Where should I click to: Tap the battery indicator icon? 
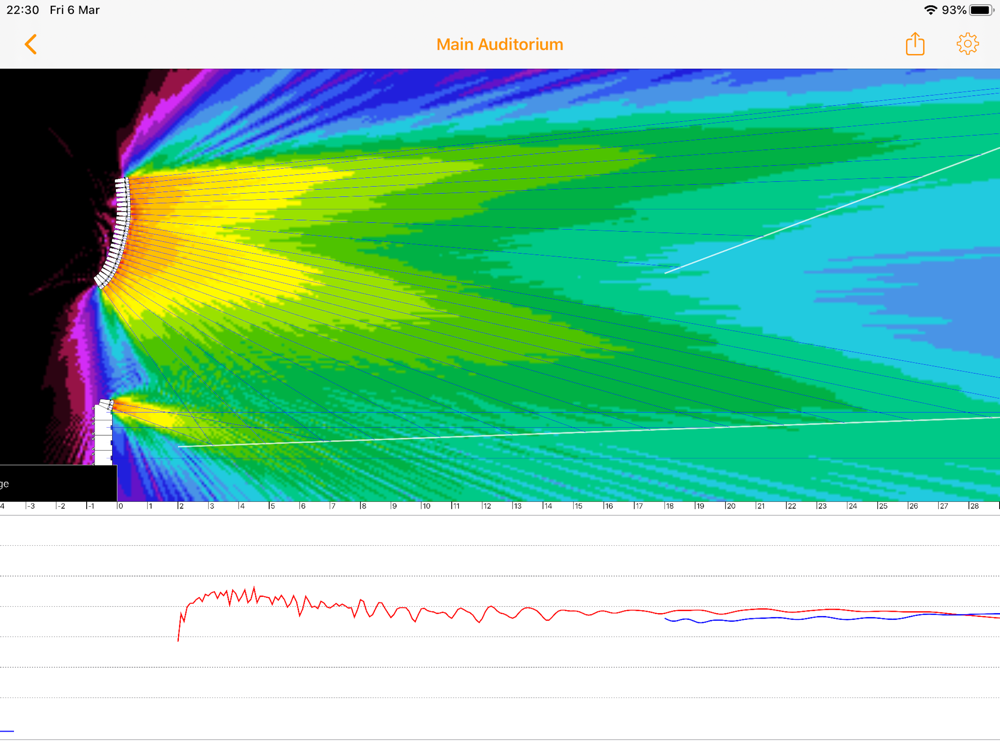pyautogui.click(x=982, y=10)
